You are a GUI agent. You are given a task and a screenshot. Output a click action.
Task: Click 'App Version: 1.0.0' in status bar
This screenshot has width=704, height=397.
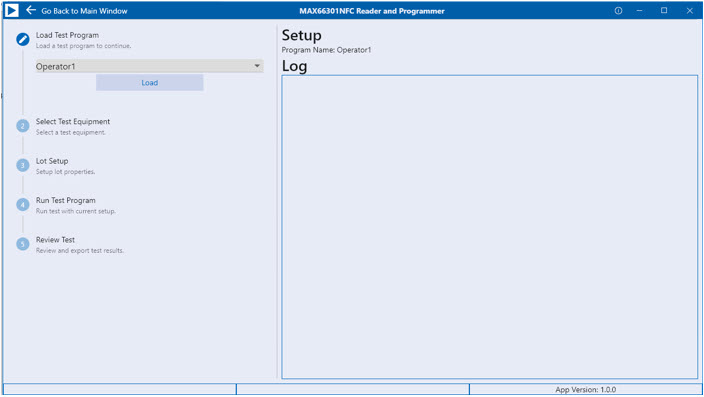tap(585, 389)
